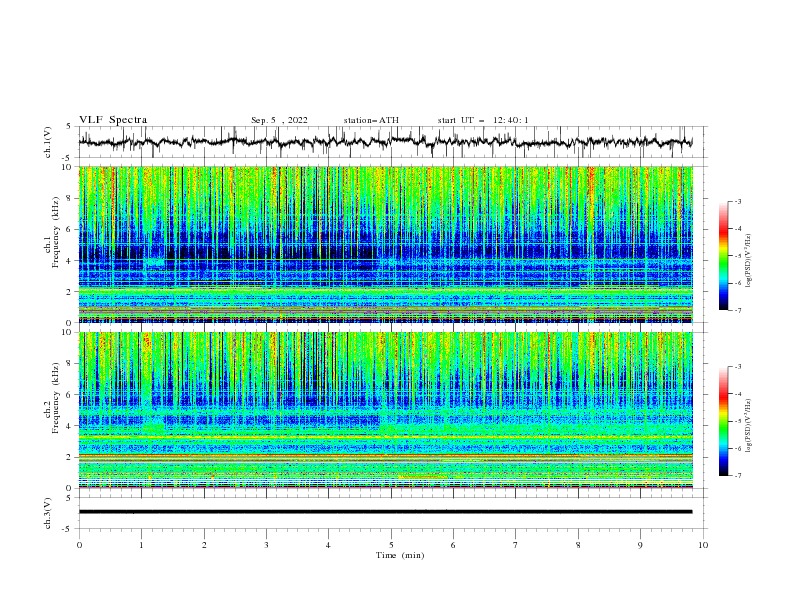Click upper color bar tick "-3"
The height and width of the screenshot is (612, 792).
click(738, 201)
